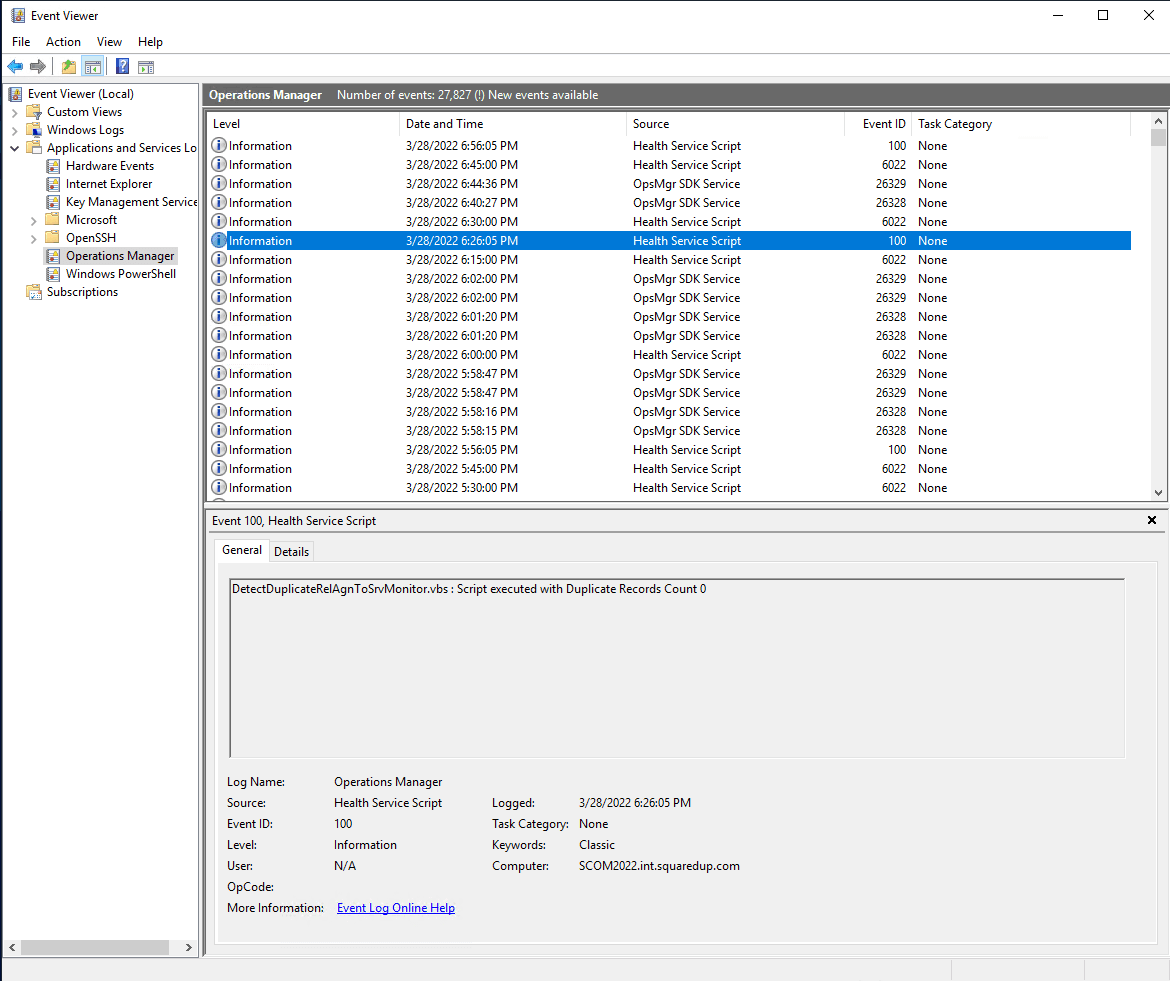This screenshot has width=1170, height=981.
Task: Select the Hardware Events log
Action: pyautogui.click(x=109, y=166)
